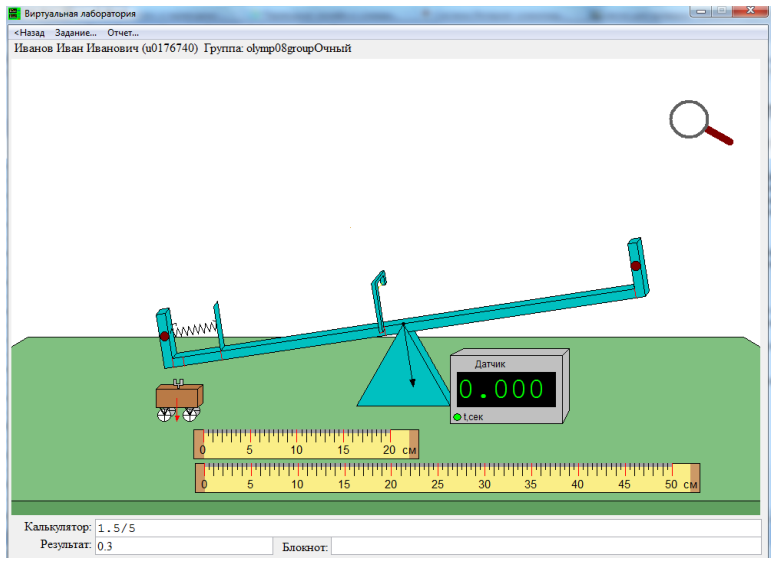Click the small vertical plate by the spring

[219, 326]
